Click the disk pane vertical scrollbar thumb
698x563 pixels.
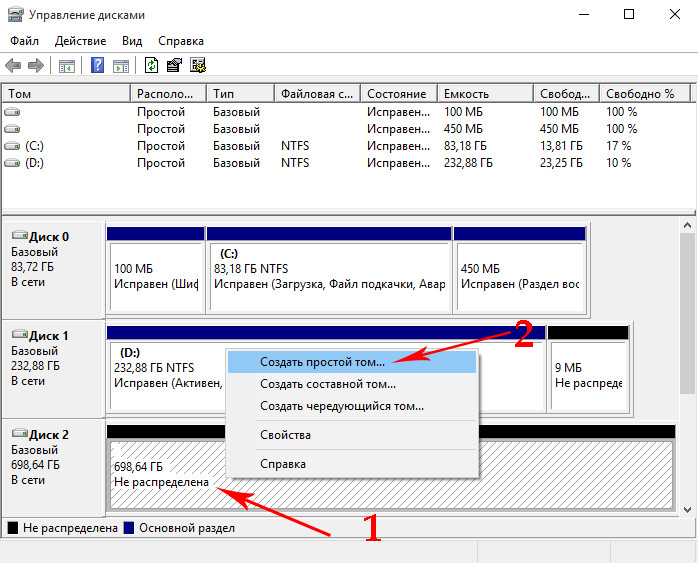(x=687, y=314)
